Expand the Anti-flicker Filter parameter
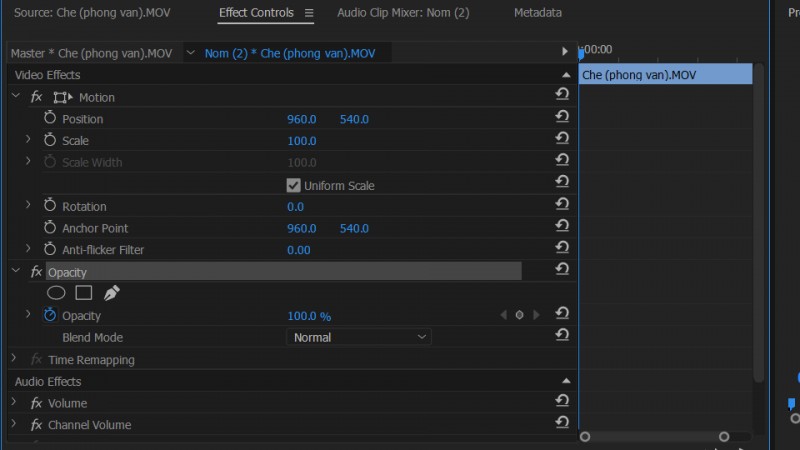This screenshot has width=800, height=450. tap(28, 248)
